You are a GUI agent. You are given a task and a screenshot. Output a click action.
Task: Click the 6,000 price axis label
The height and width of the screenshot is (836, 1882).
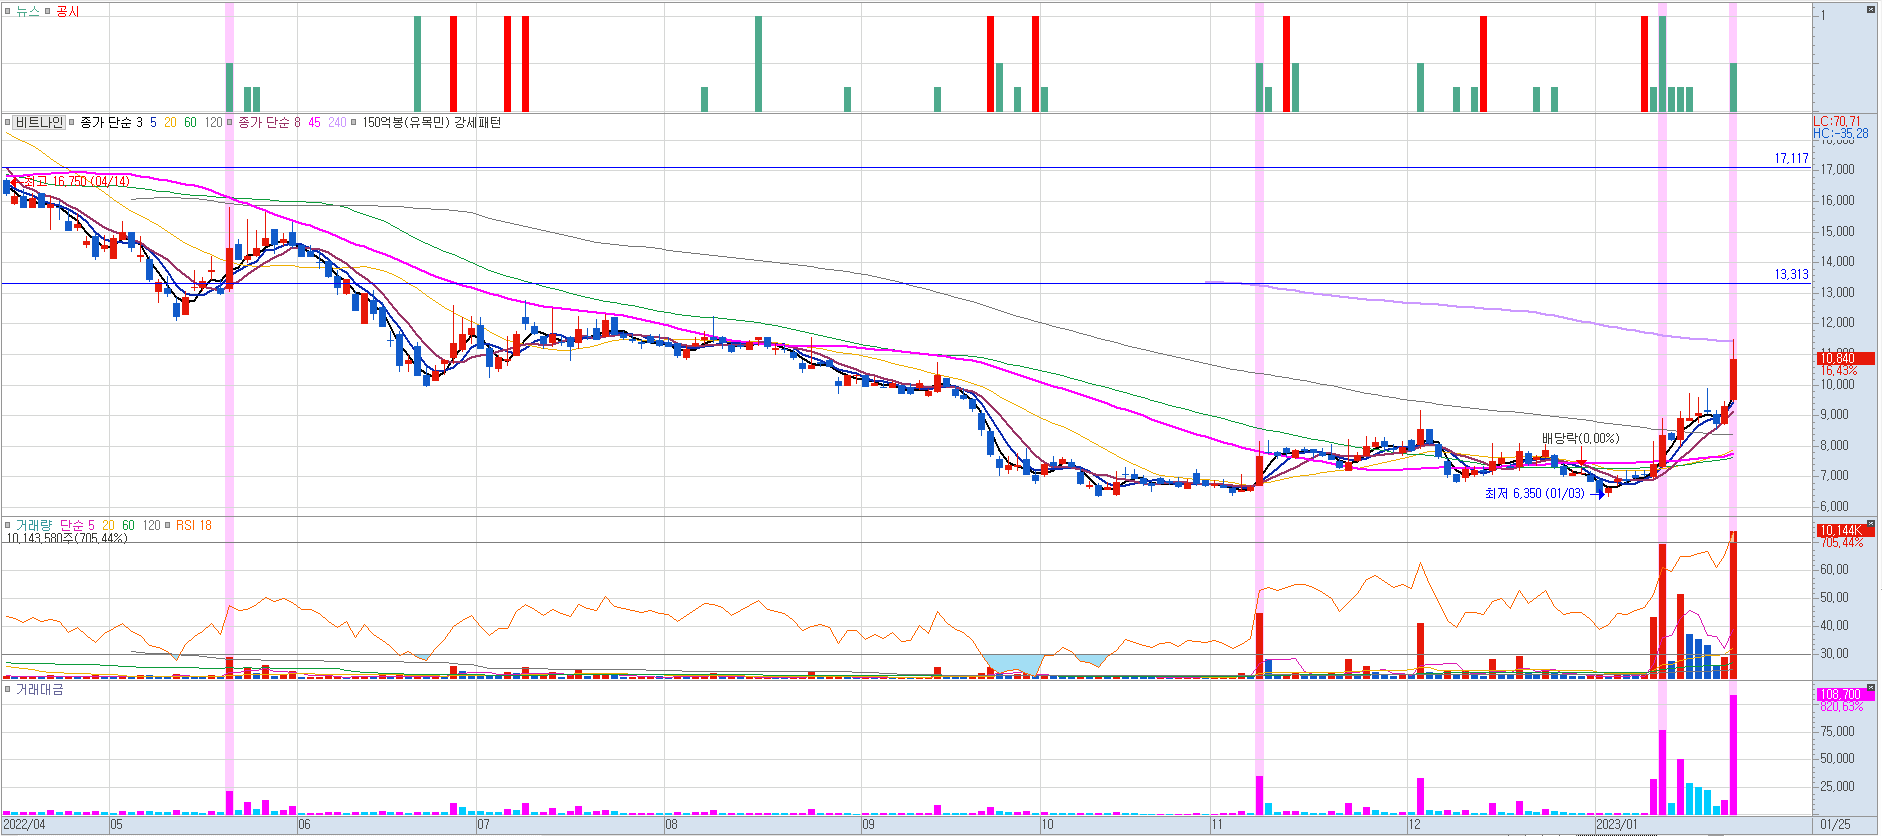click(x=1835, y=507)
